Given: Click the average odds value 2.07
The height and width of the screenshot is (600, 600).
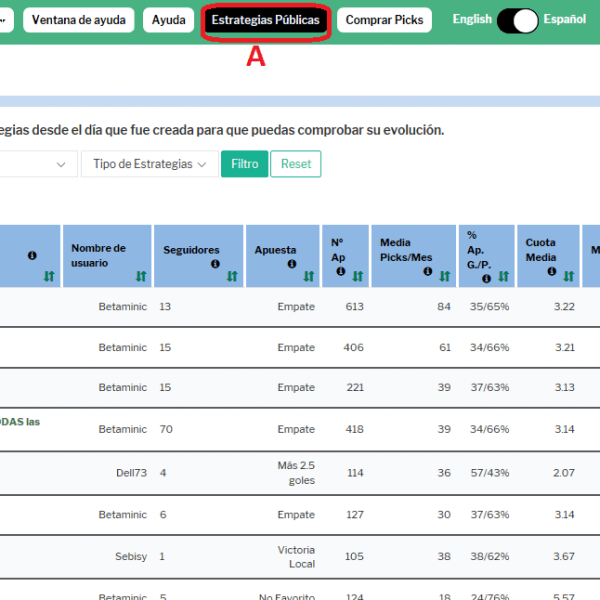Looking at the screenshot, I should pyautogui.click(x=564, y=473).
